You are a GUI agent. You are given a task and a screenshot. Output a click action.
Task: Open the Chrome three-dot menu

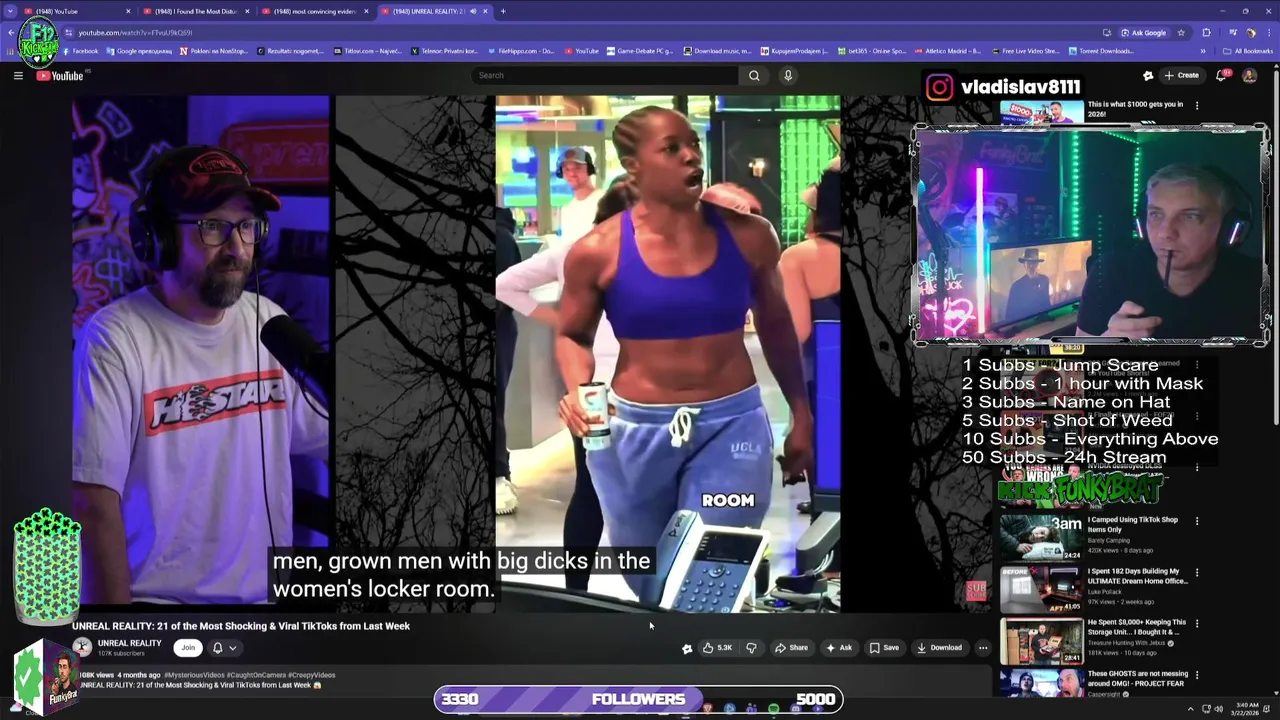[1269, 32]
